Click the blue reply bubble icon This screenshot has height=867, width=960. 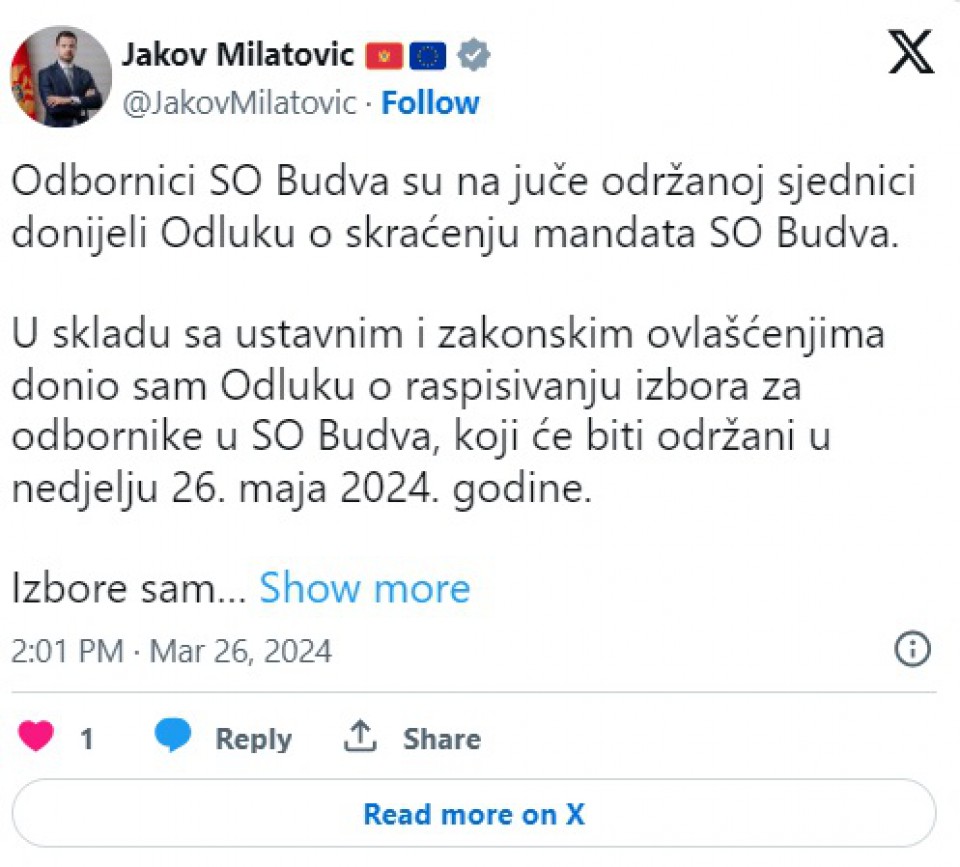click(x=173, y=736)
